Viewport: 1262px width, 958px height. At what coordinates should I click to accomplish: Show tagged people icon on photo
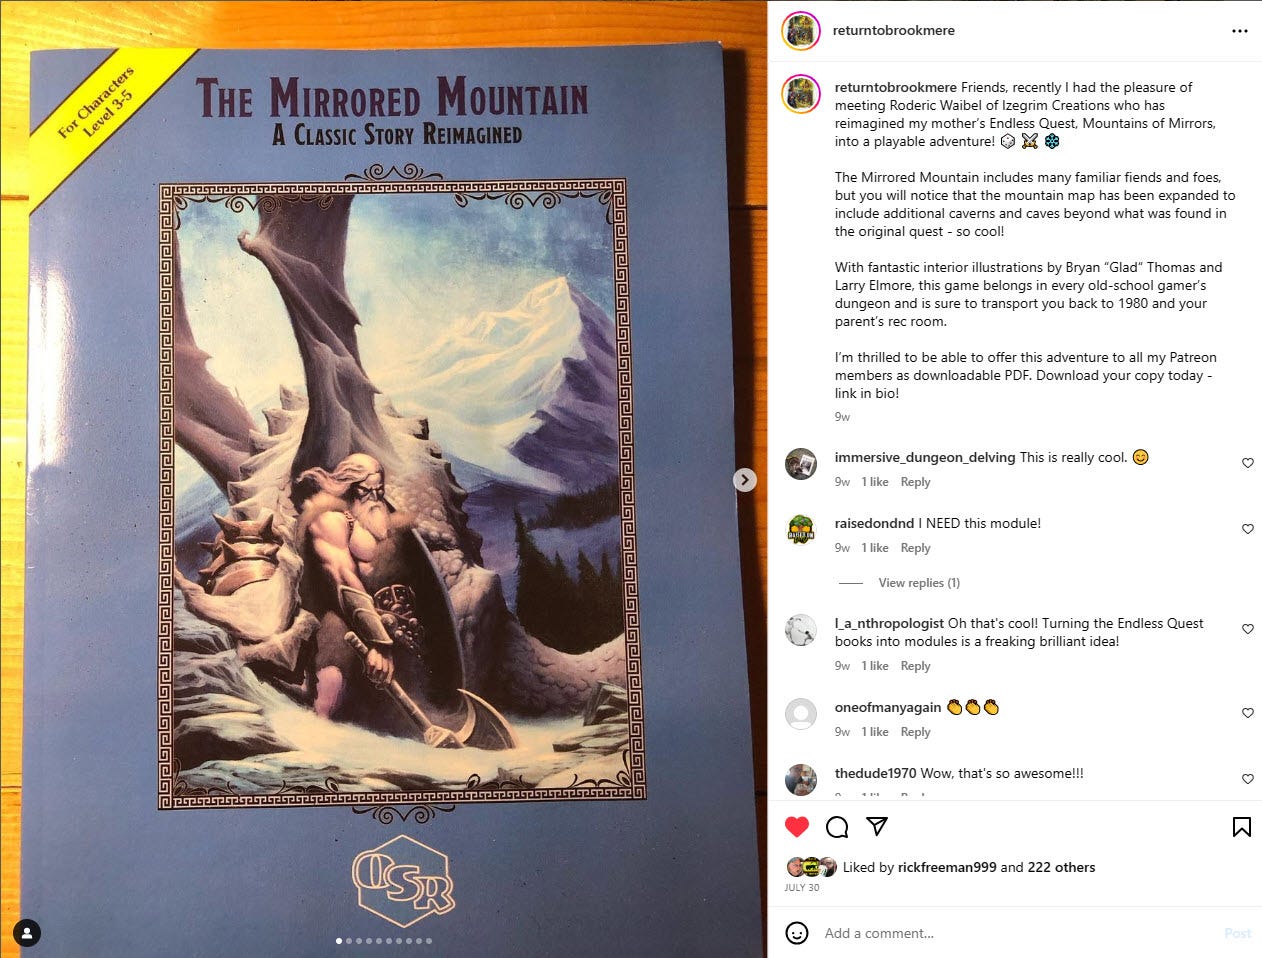pyautogui.click(x=28, y=933)
